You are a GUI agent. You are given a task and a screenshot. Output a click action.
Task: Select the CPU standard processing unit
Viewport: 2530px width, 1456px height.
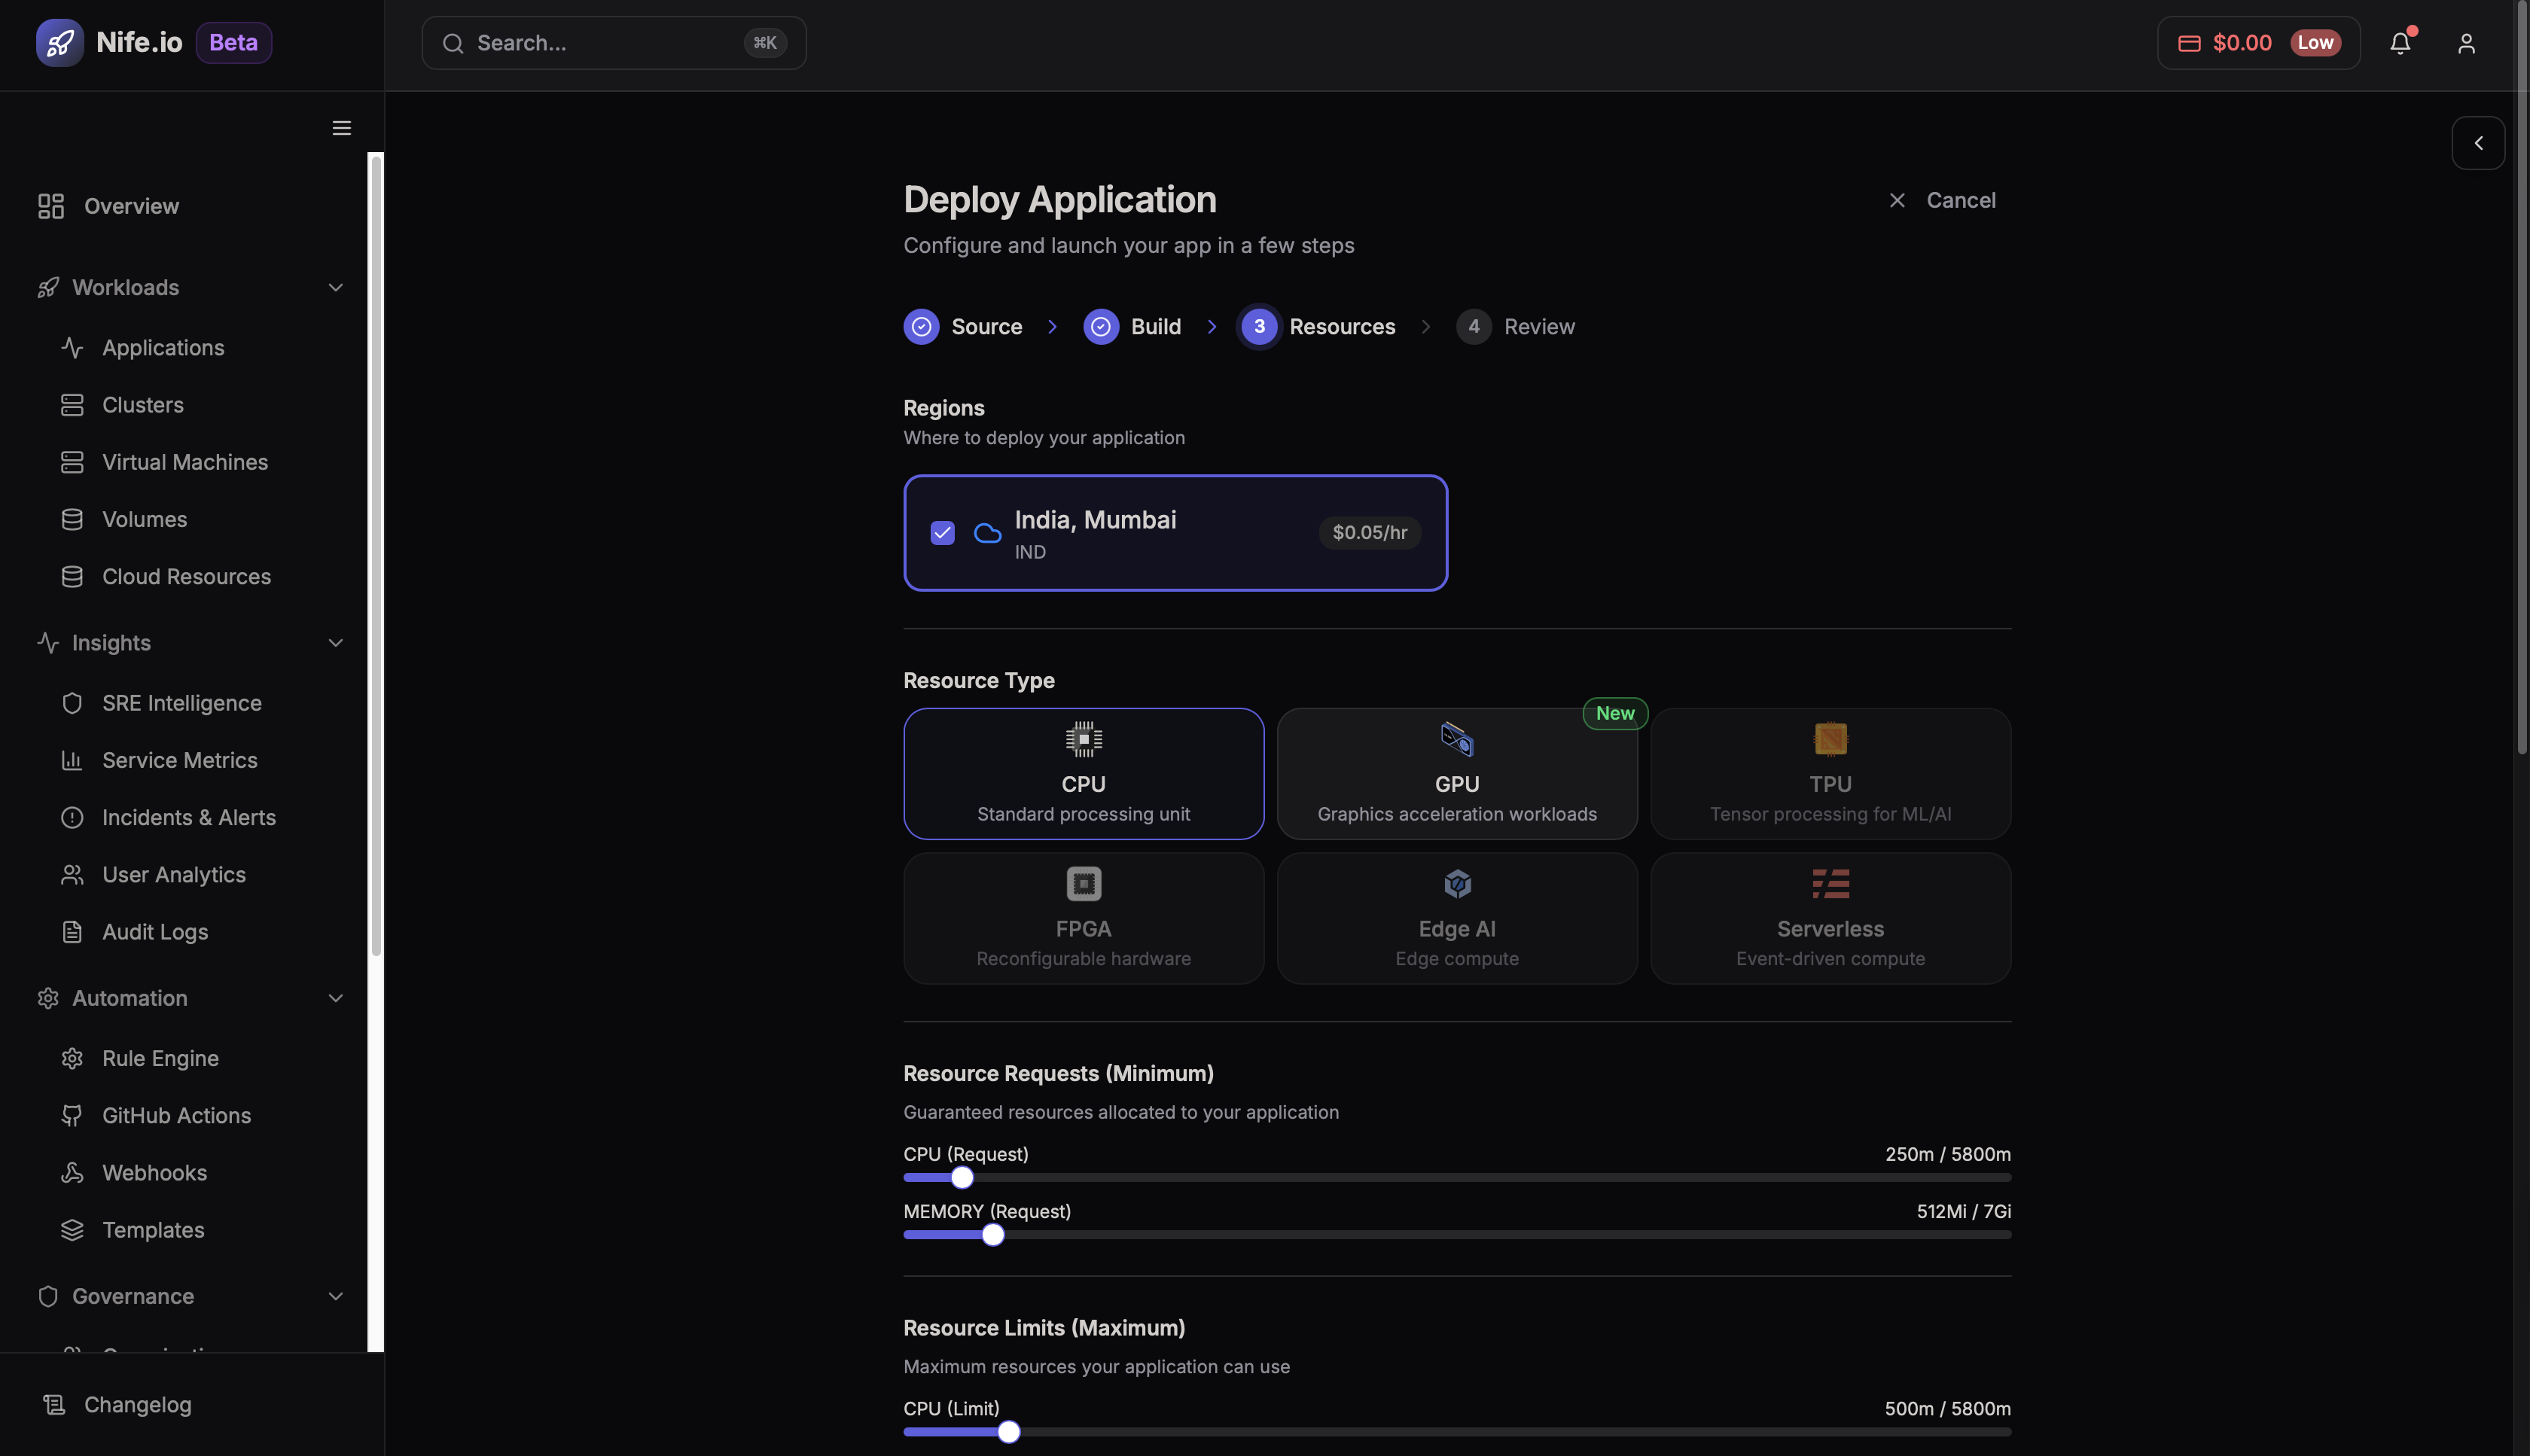point(1083,773)
